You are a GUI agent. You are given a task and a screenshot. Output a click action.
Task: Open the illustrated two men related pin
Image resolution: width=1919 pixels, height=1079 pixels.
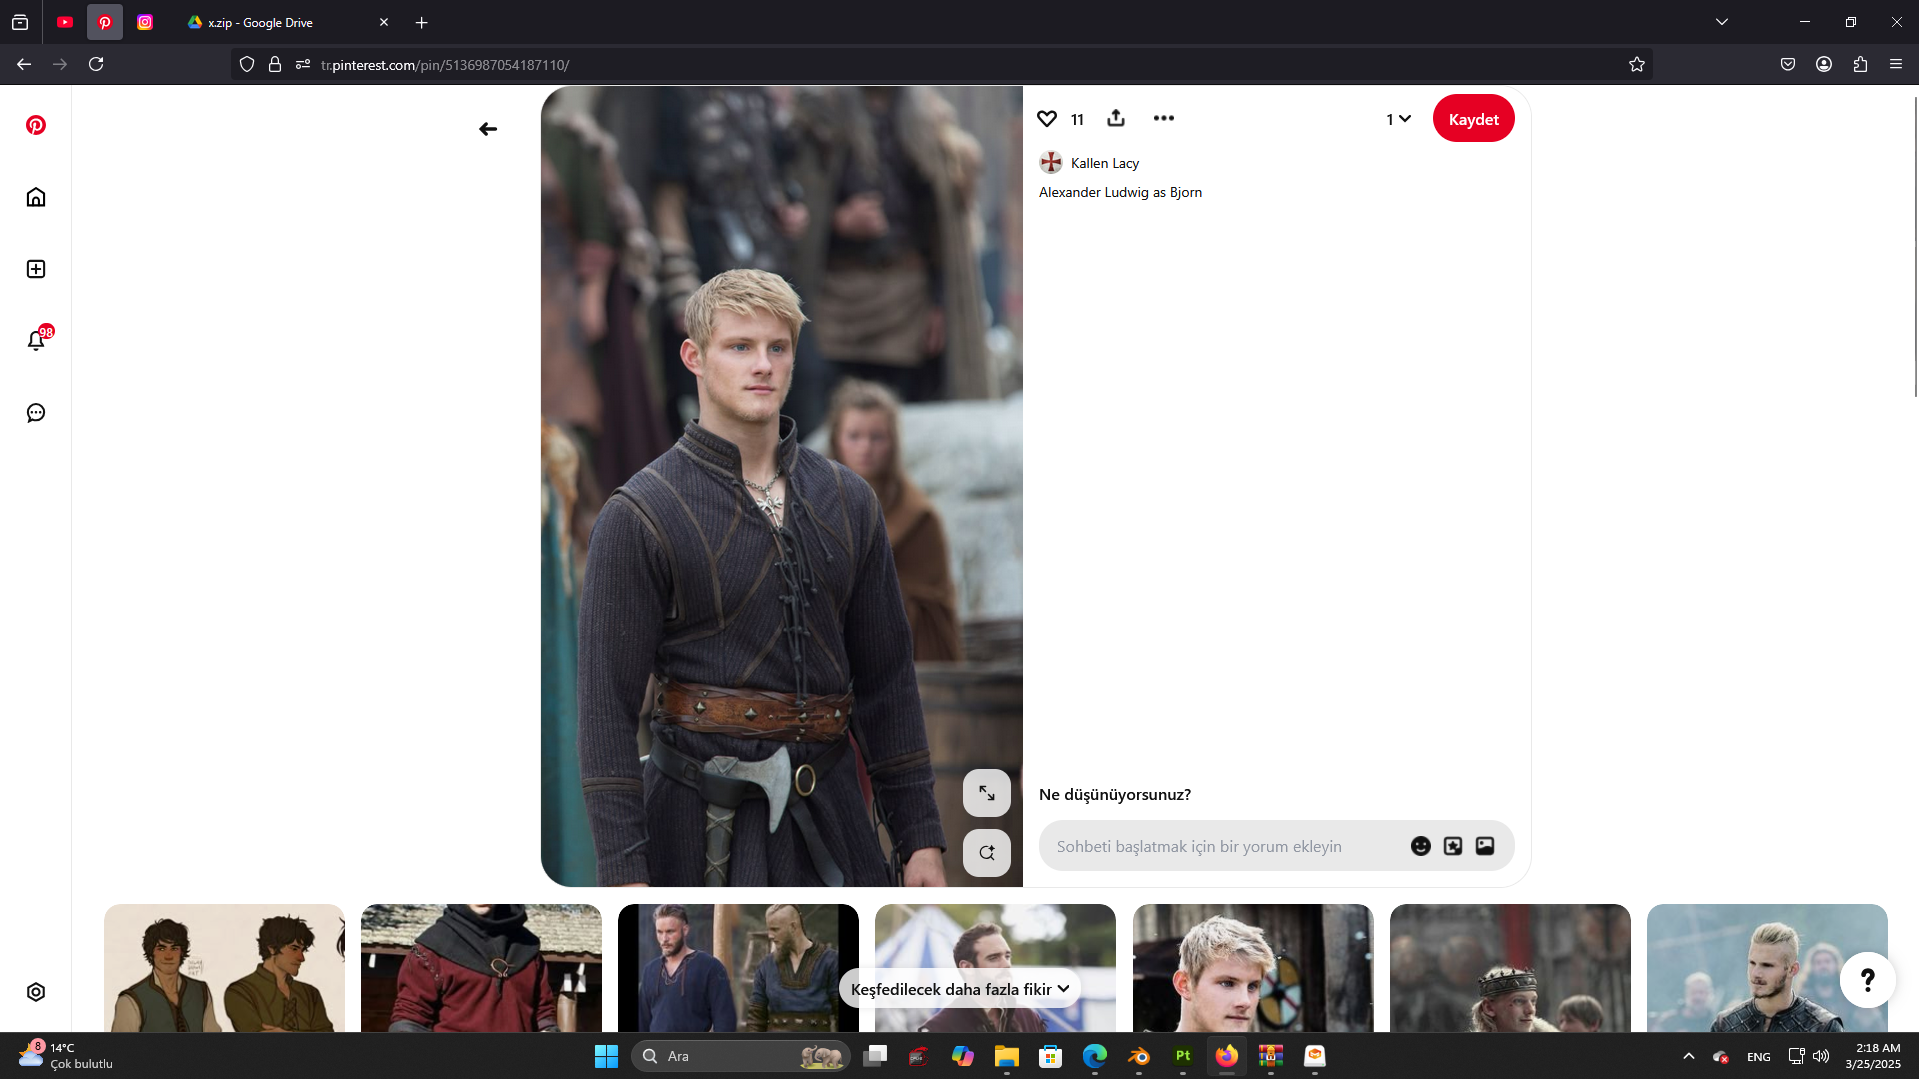point(224,968)
